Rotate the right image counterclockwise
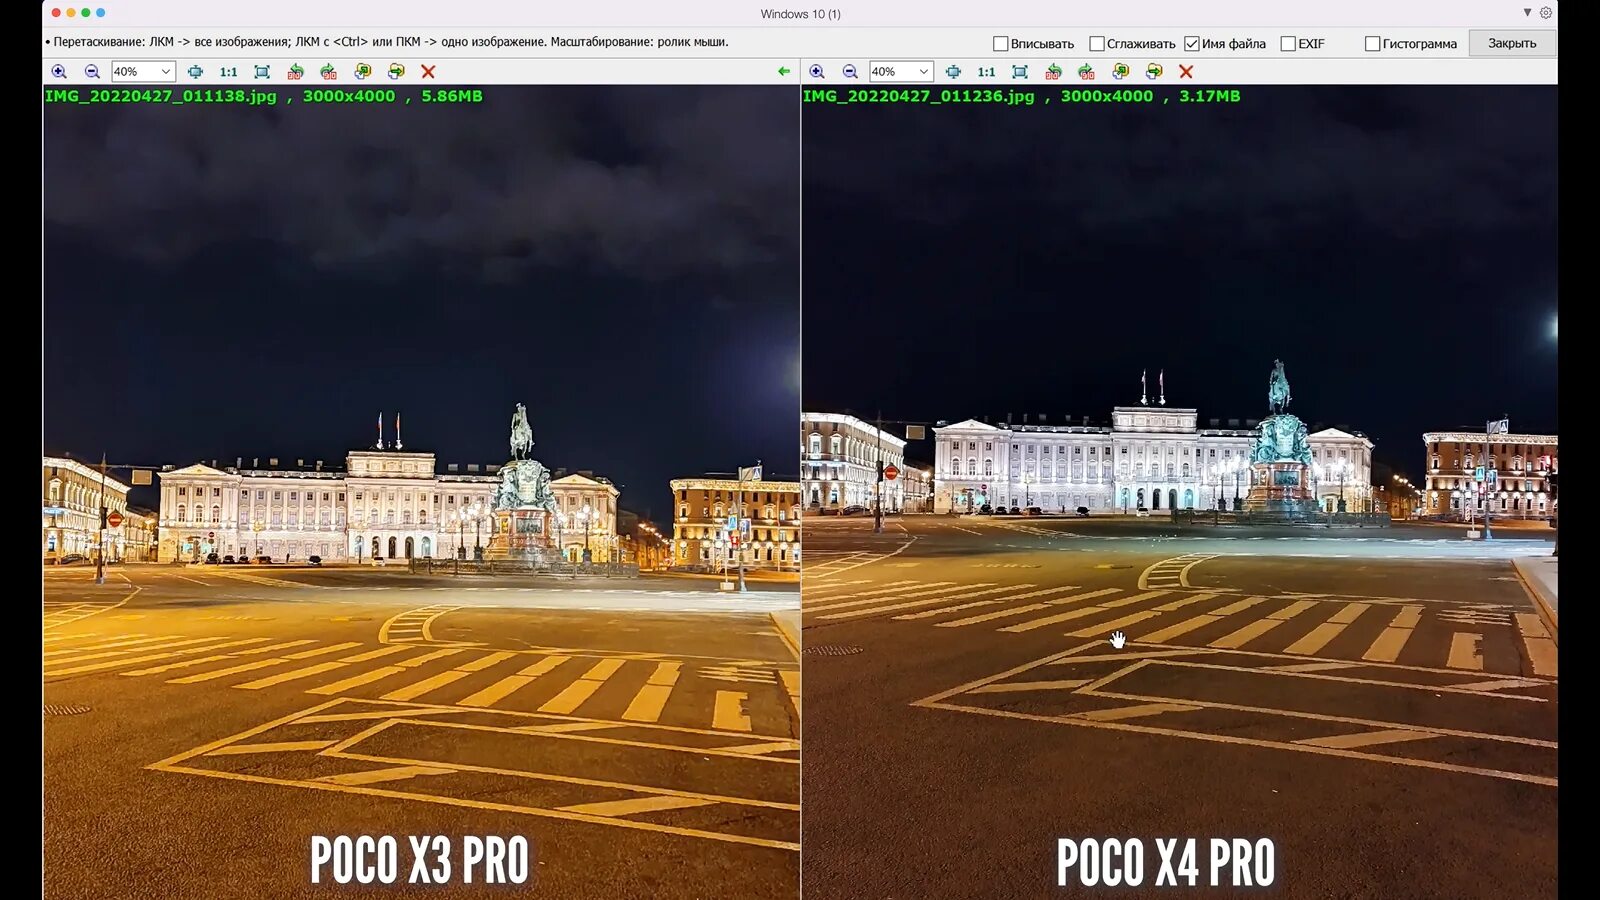The width and height of the screenshot is (1600, 900). click(x=1053, y=72)
